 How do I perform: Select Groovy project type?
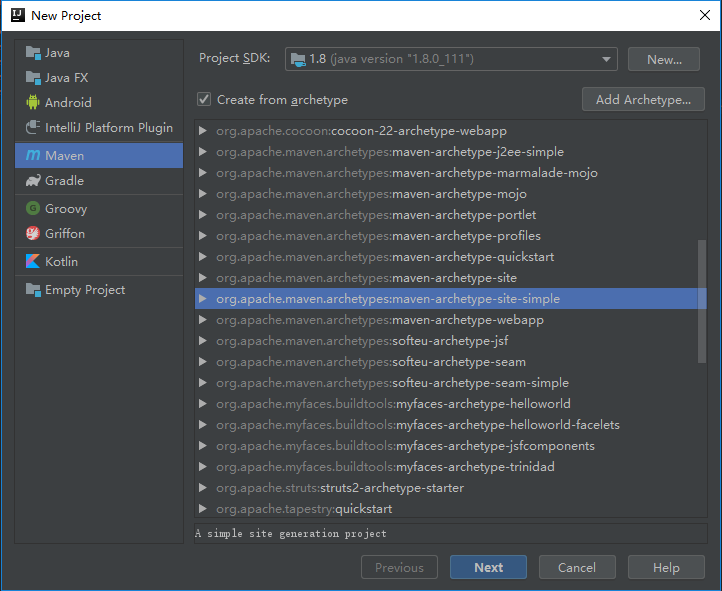pos(99,209)
